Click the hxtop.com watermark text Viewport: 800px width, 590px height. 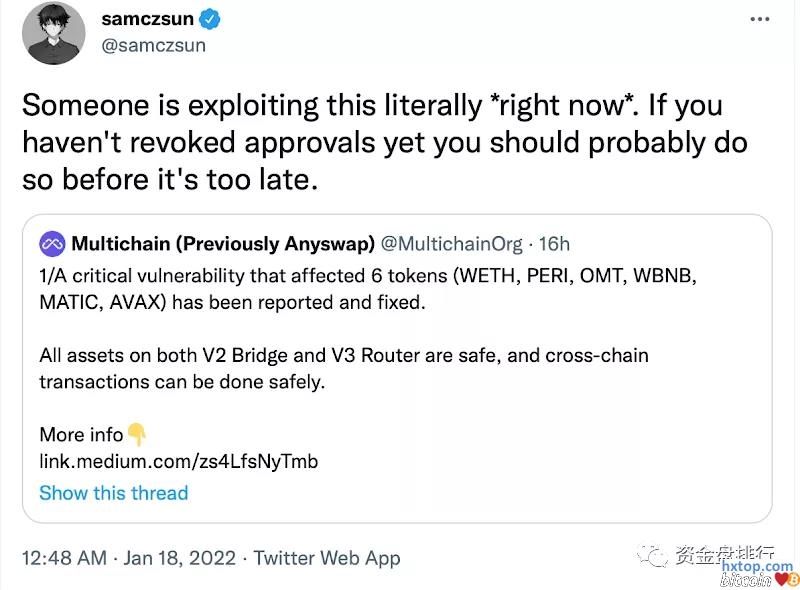(x=756, y=567)
